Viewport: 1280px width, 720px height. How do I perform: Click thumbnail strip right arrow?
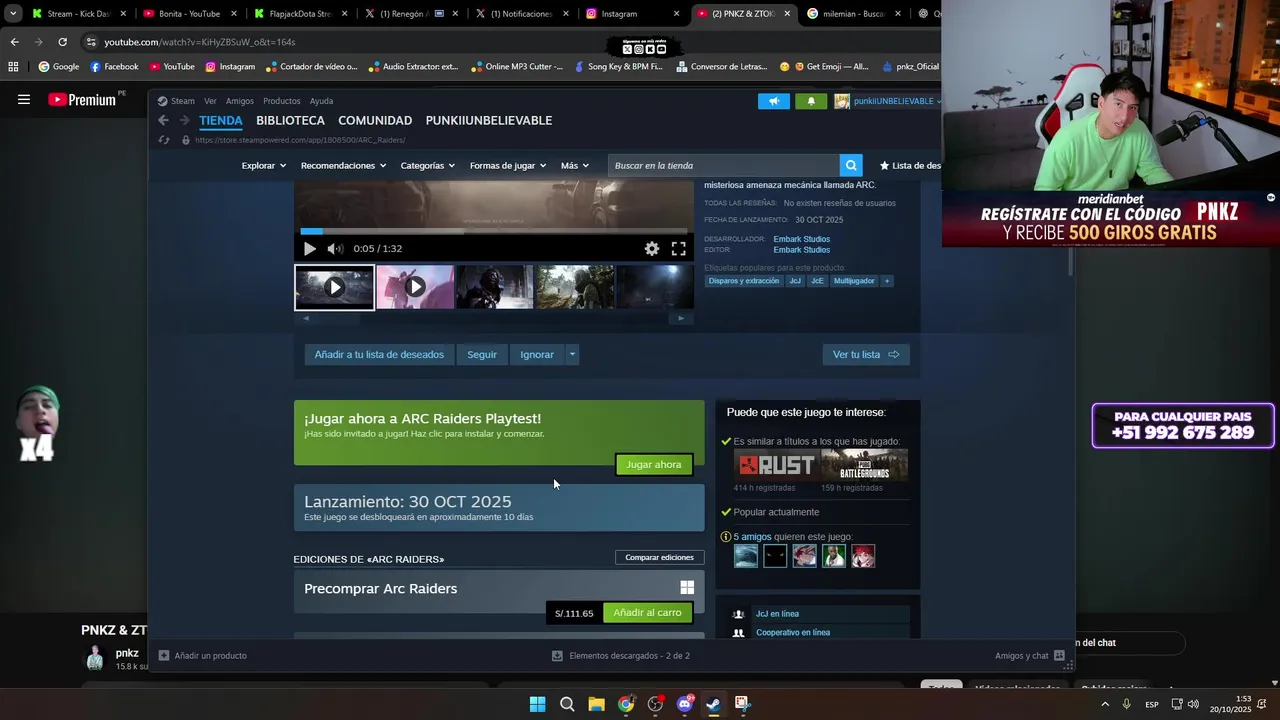pos(681,318)
